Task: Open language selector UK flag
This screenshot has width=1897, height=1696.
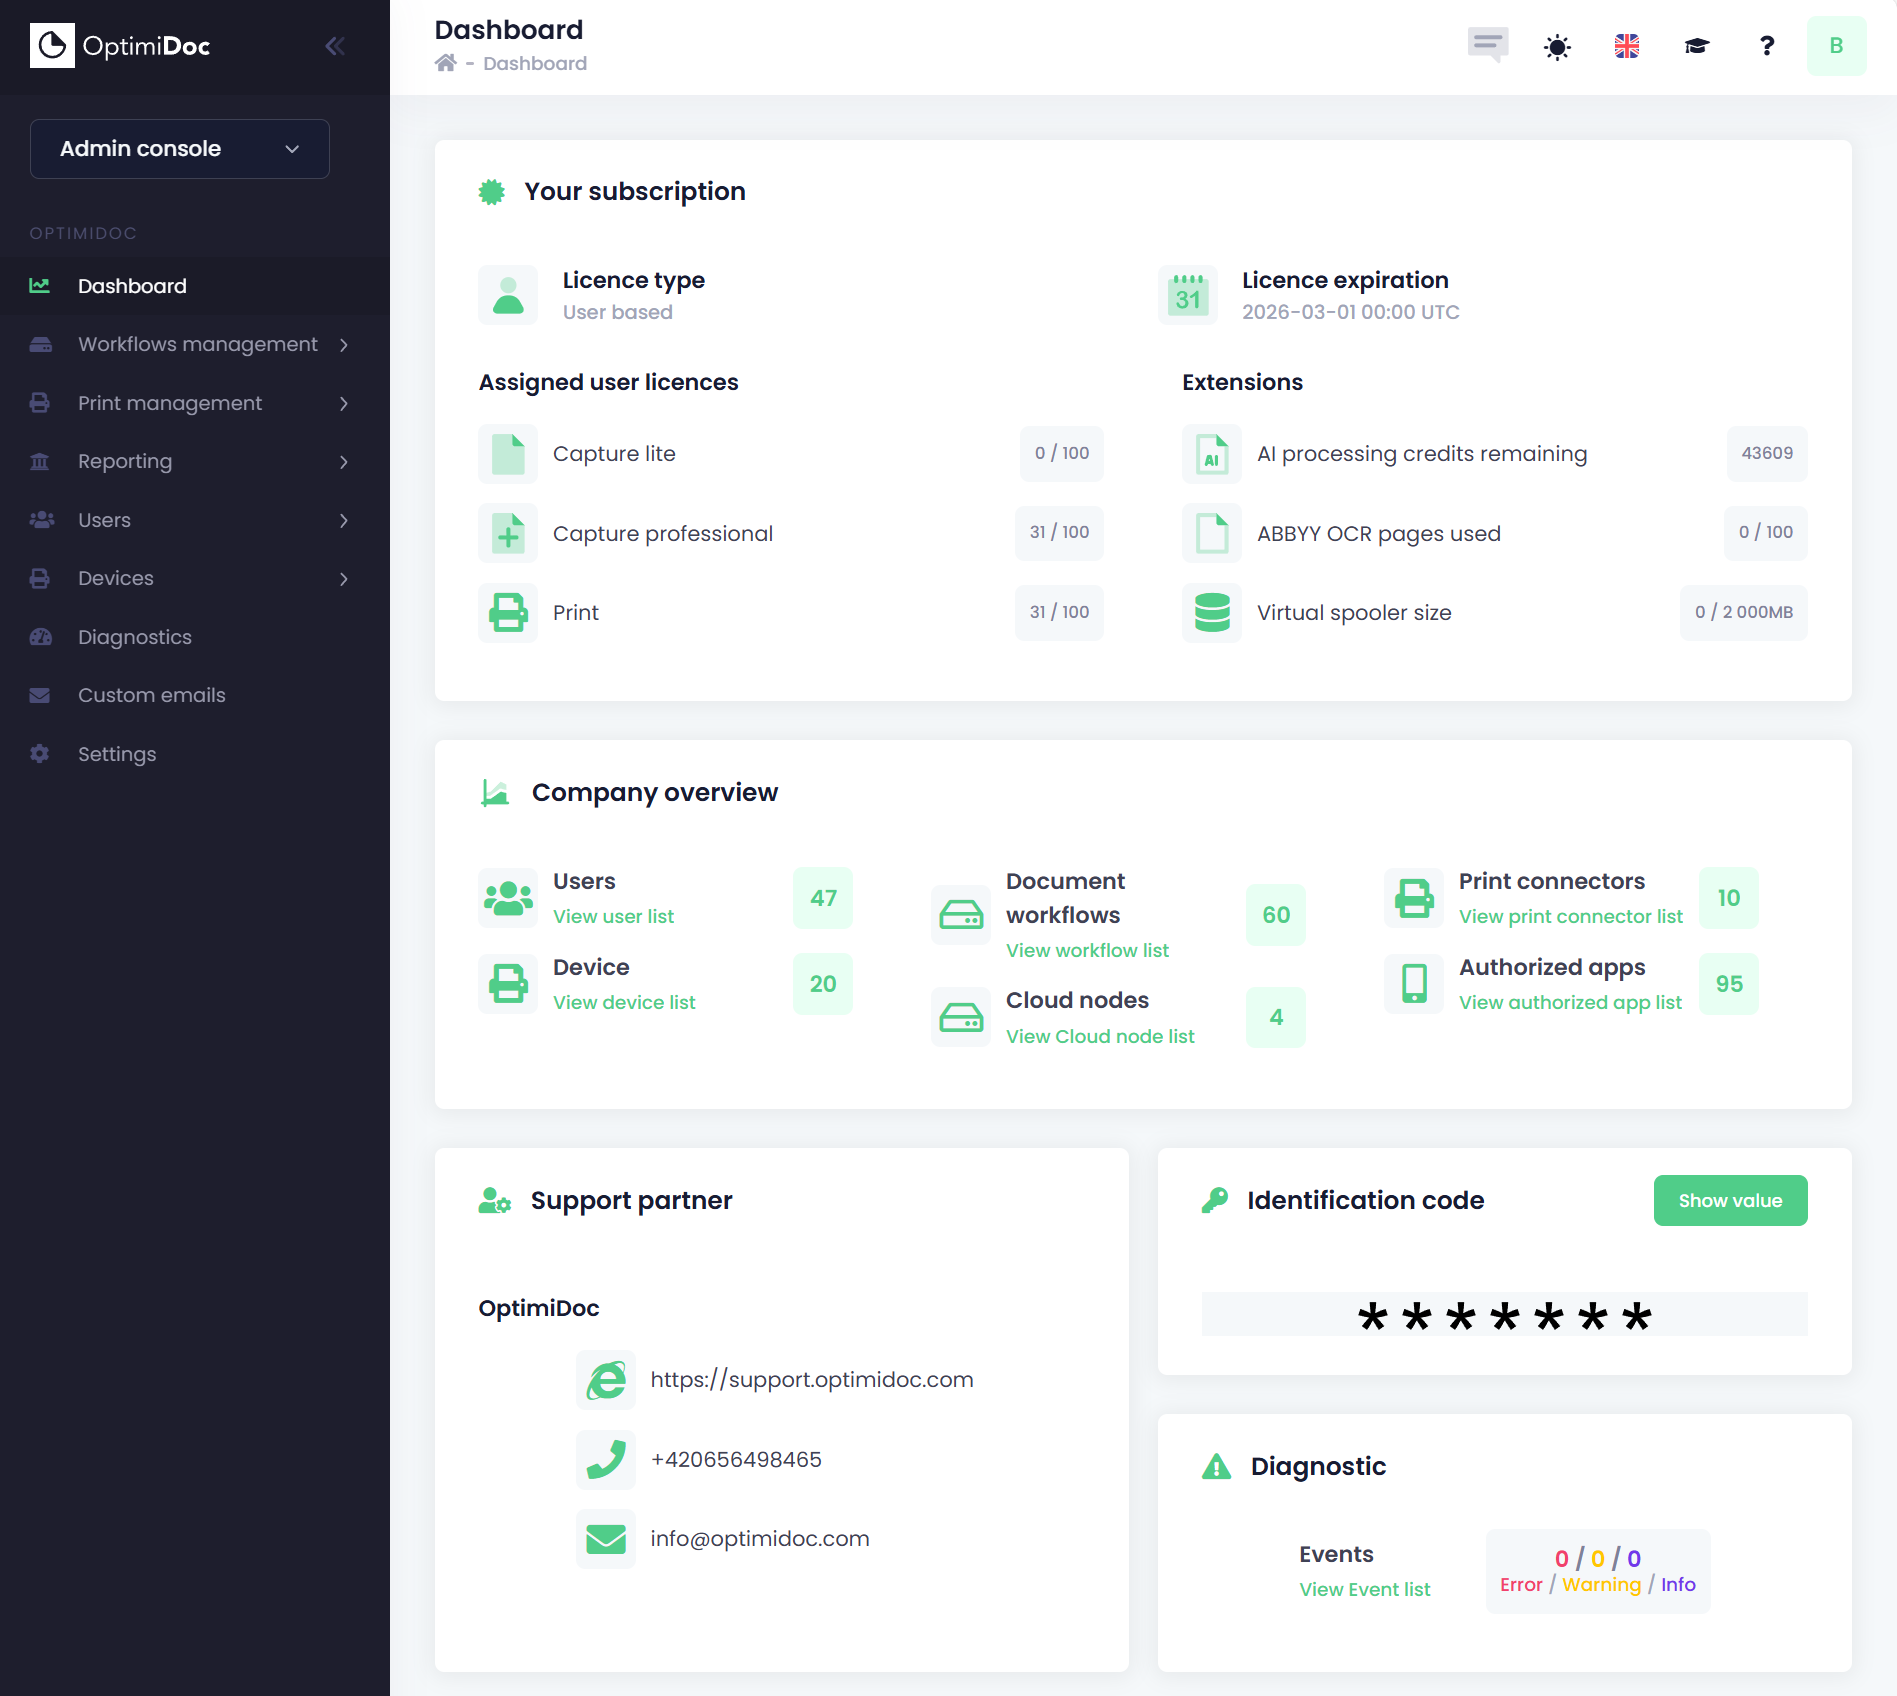Action: [x=1627, y=46]
